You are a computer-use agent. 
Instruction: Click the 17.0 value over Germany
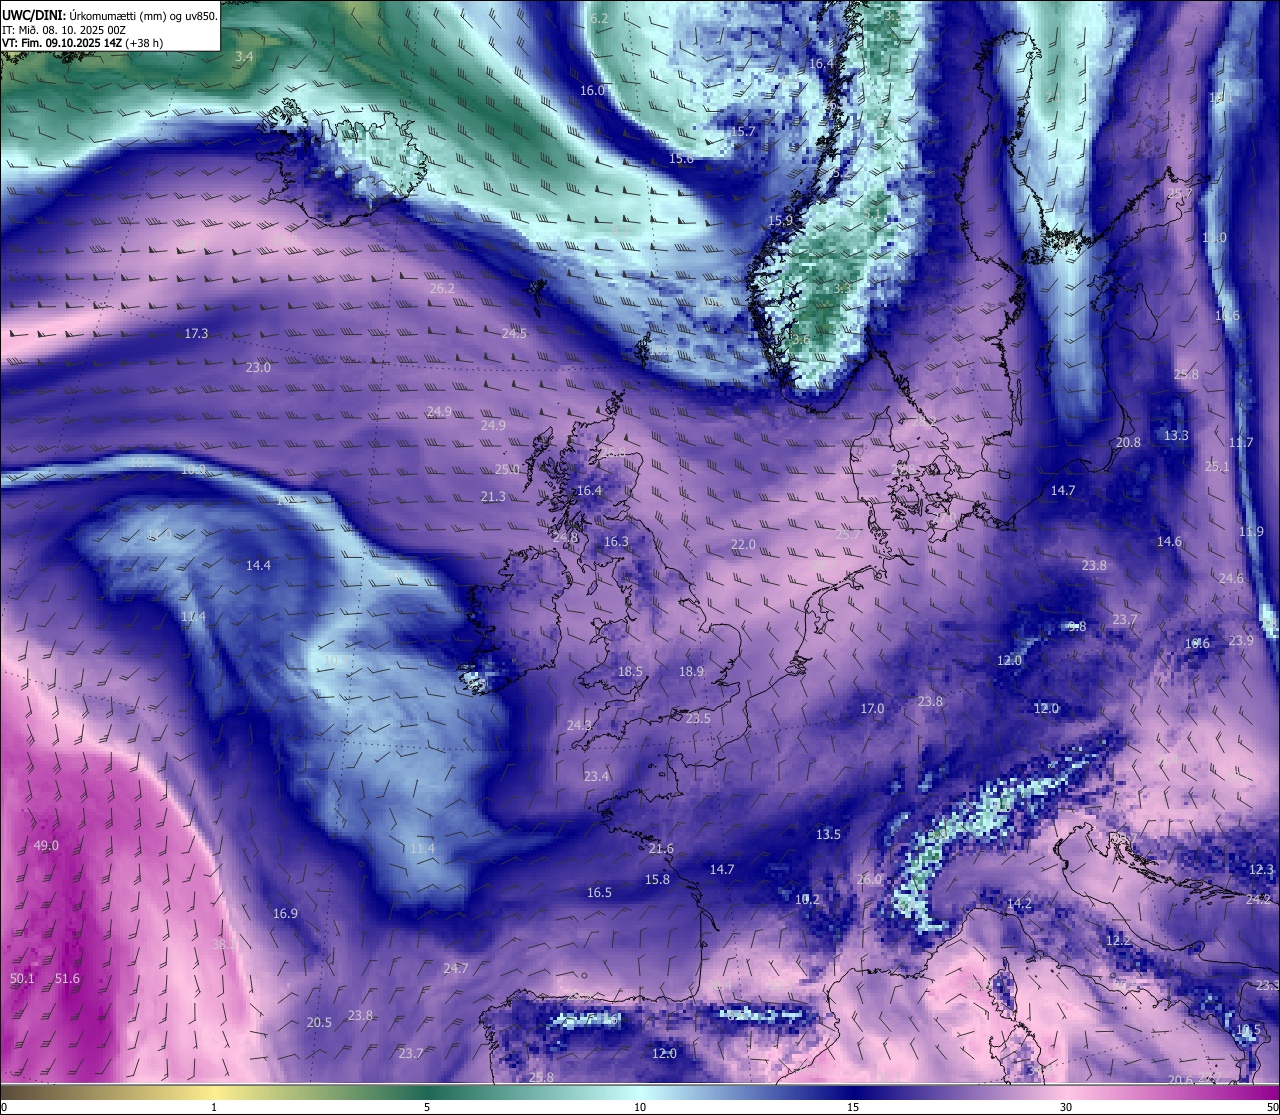(872, 708)
